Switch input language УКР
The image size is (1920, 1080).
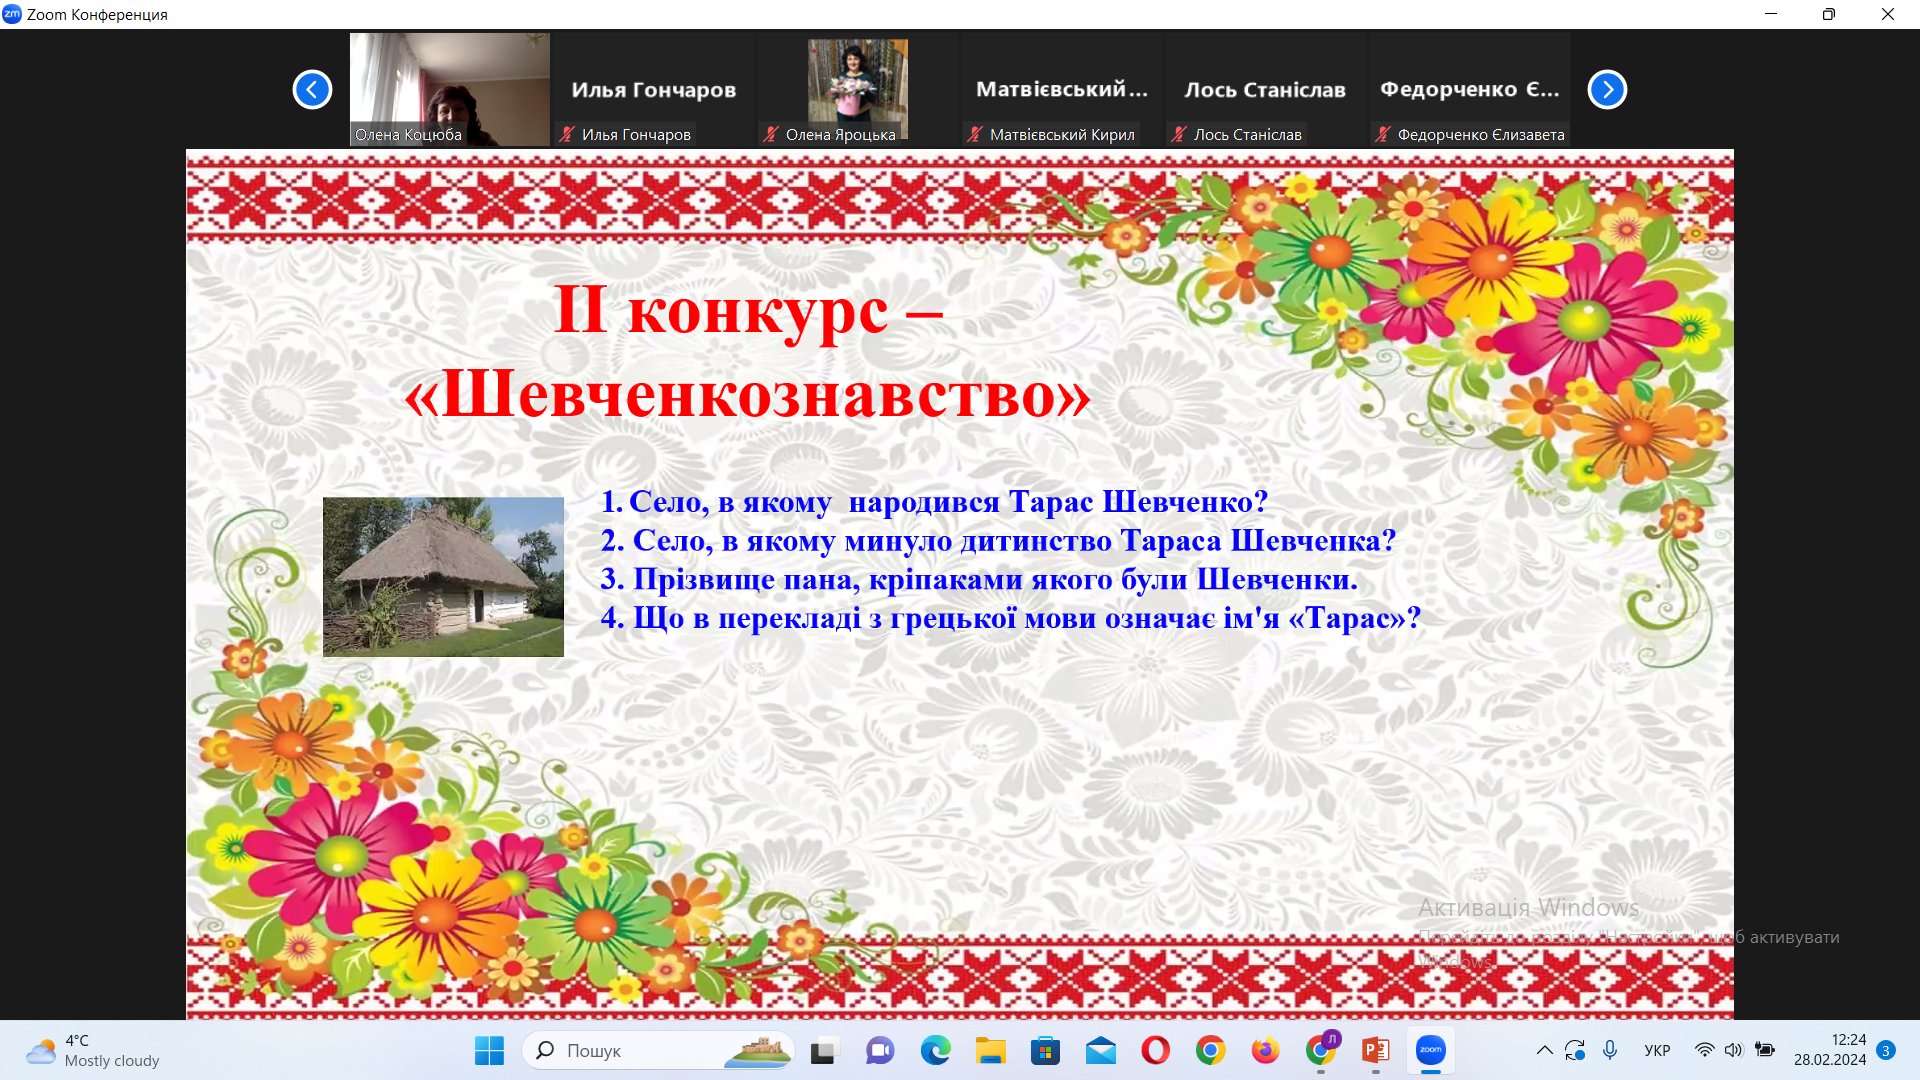point(1657,1050)
